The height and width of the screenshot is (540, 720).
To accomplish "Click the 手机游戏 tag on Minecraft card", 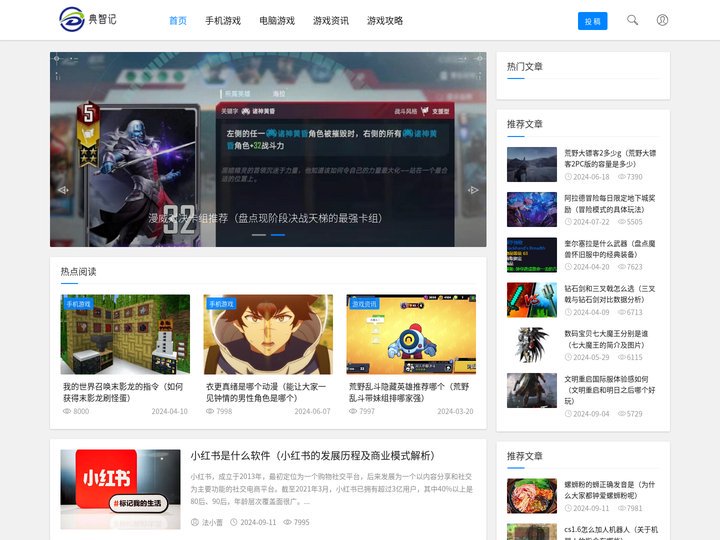I will (78, 304).
